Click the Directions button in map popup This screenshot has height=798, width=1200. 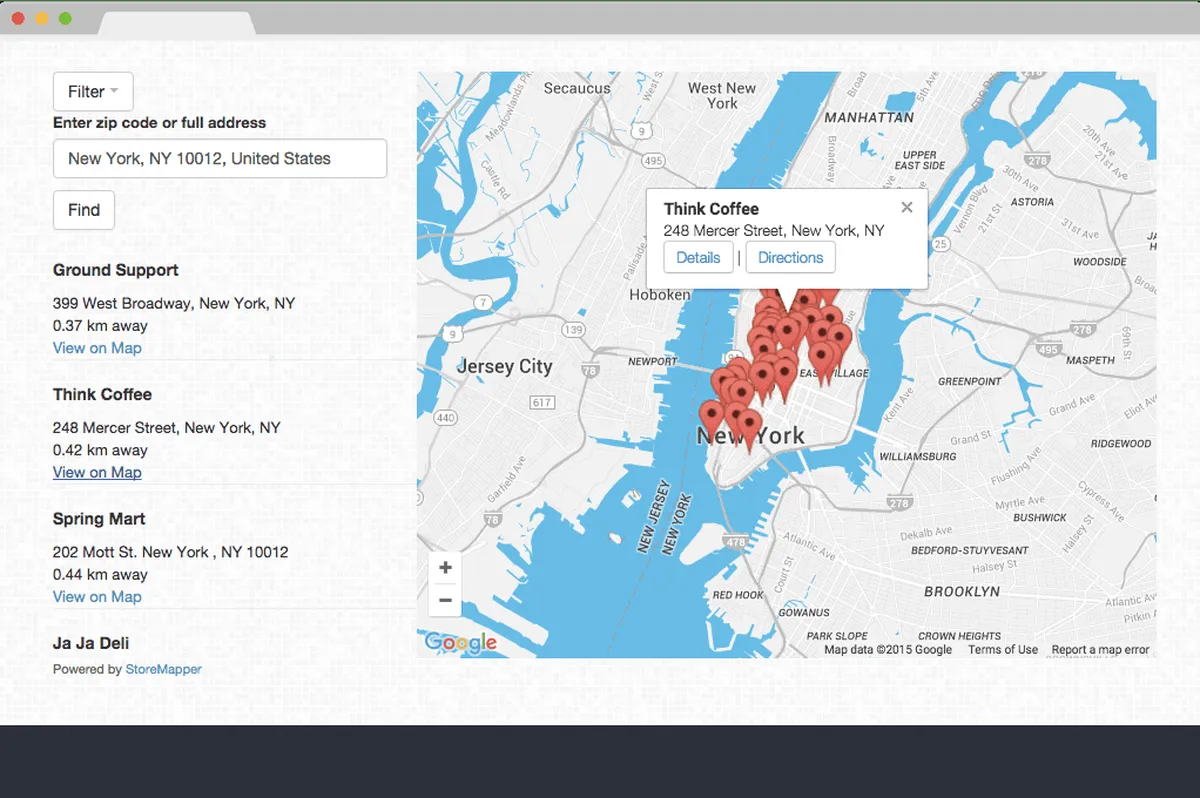tap(790, 257)
